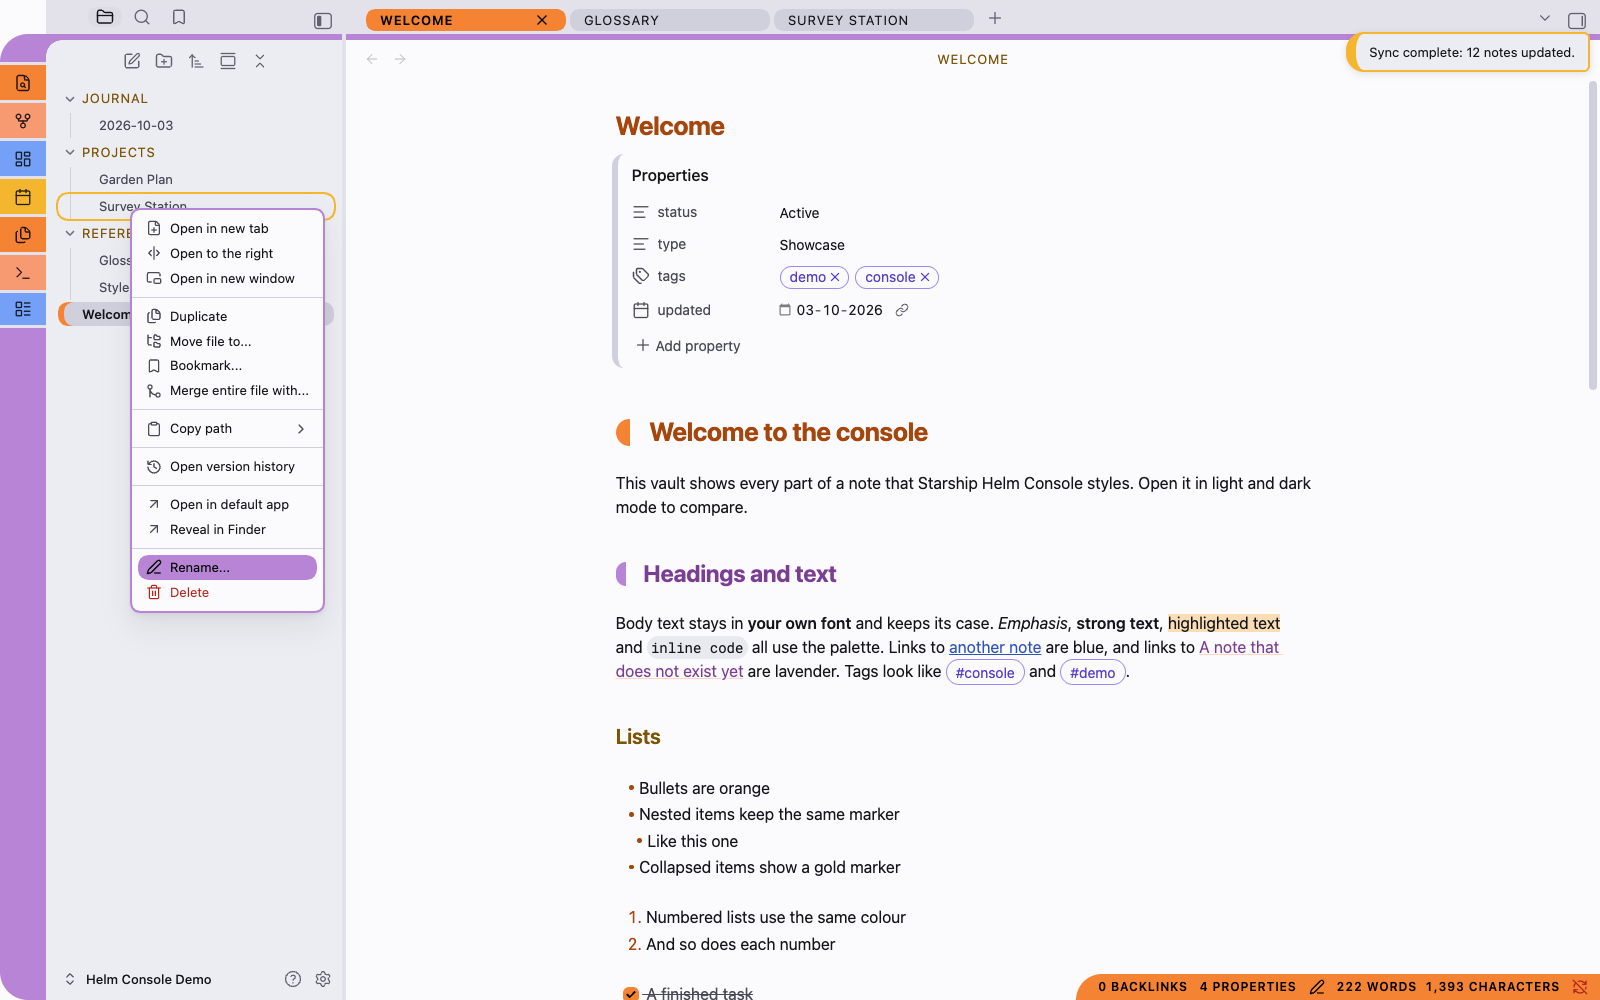Open the bookmarks pane icon

point(179,17)
